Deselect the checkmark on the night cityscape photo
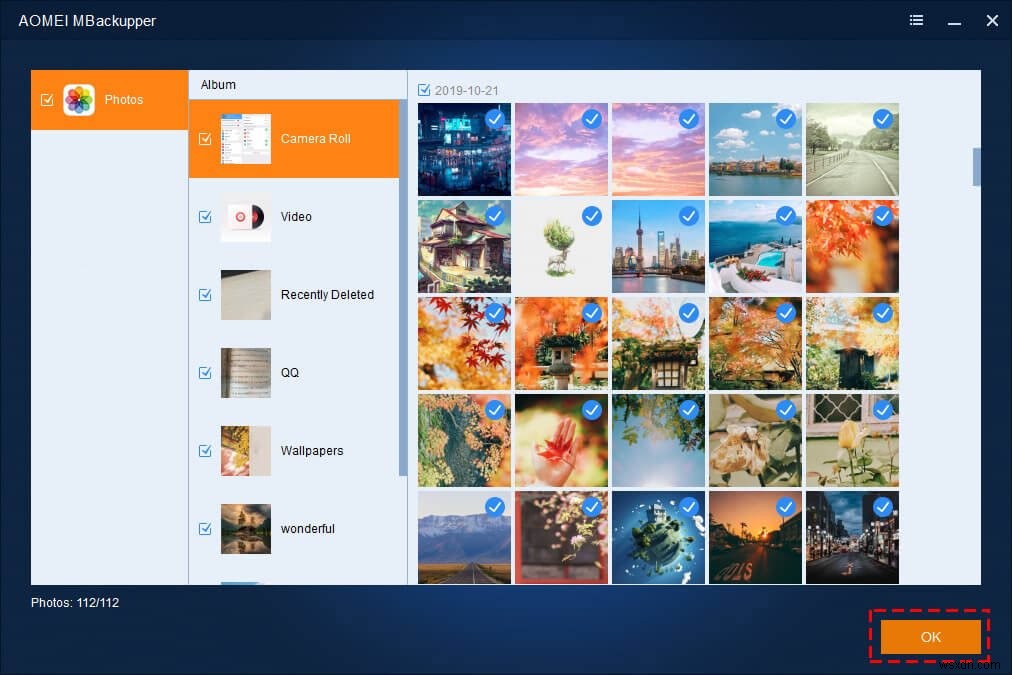This screenshot has width=1012, height=675. pos(495,118)
